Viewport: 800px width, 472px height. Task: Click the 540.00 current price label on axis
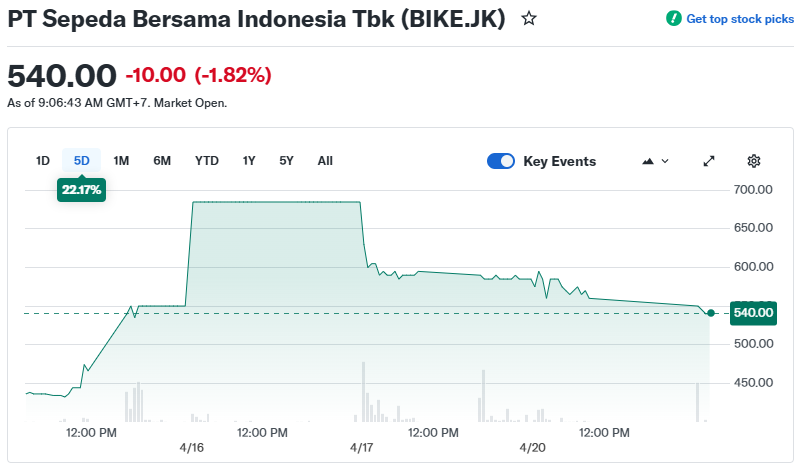pos(754,313)
